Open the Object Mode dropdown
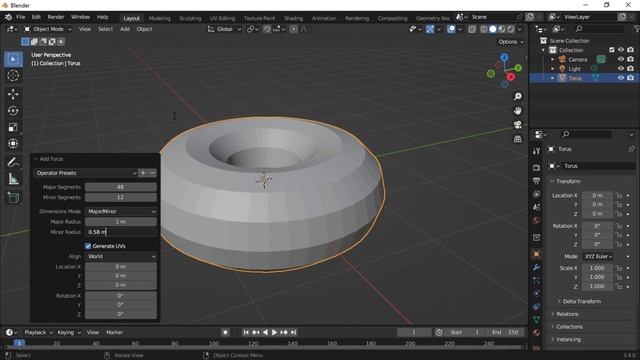640x360 pixels. tap(48, 29)
